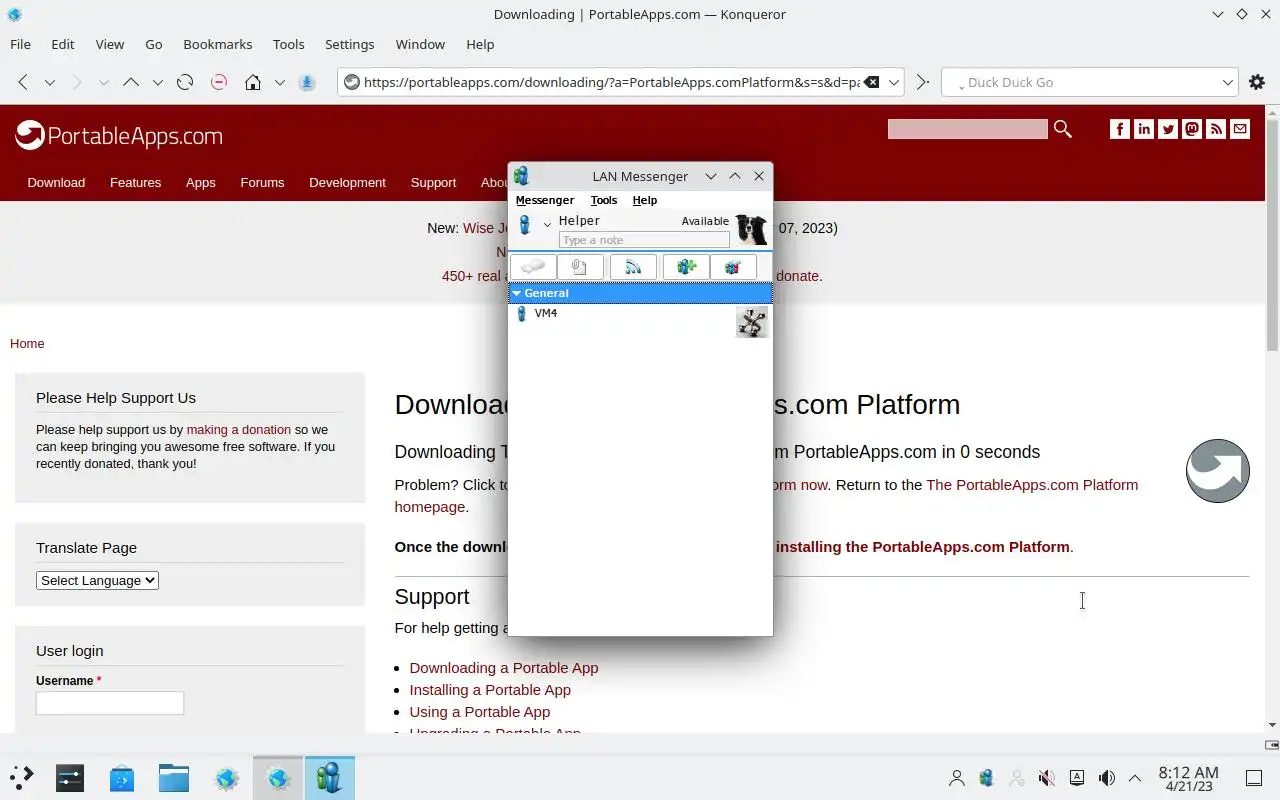Image resolution: width=1280 pixels, height=800 pixels.
Task: Open the PortableApps Twitter icon
Action: (1168, 129)
